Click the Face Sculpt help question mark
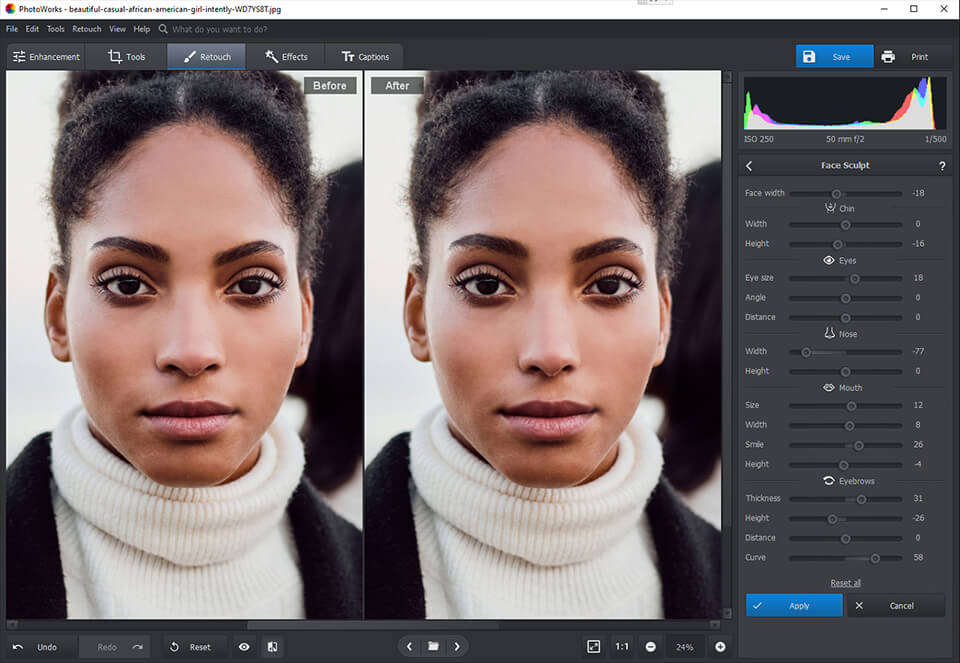The image size is (960, 663). pyautogui.click(x=942, y=166)
